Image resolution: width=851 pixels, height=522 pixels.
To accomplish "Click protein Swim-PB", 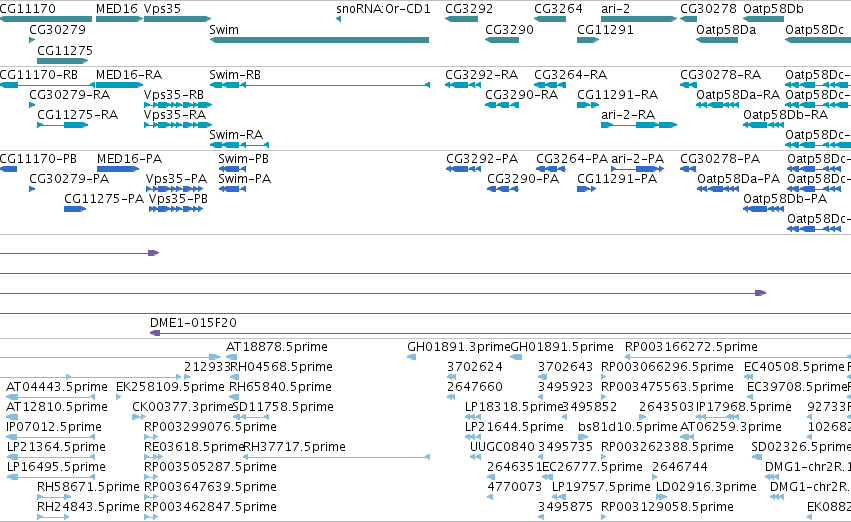I will click(243, 159).
